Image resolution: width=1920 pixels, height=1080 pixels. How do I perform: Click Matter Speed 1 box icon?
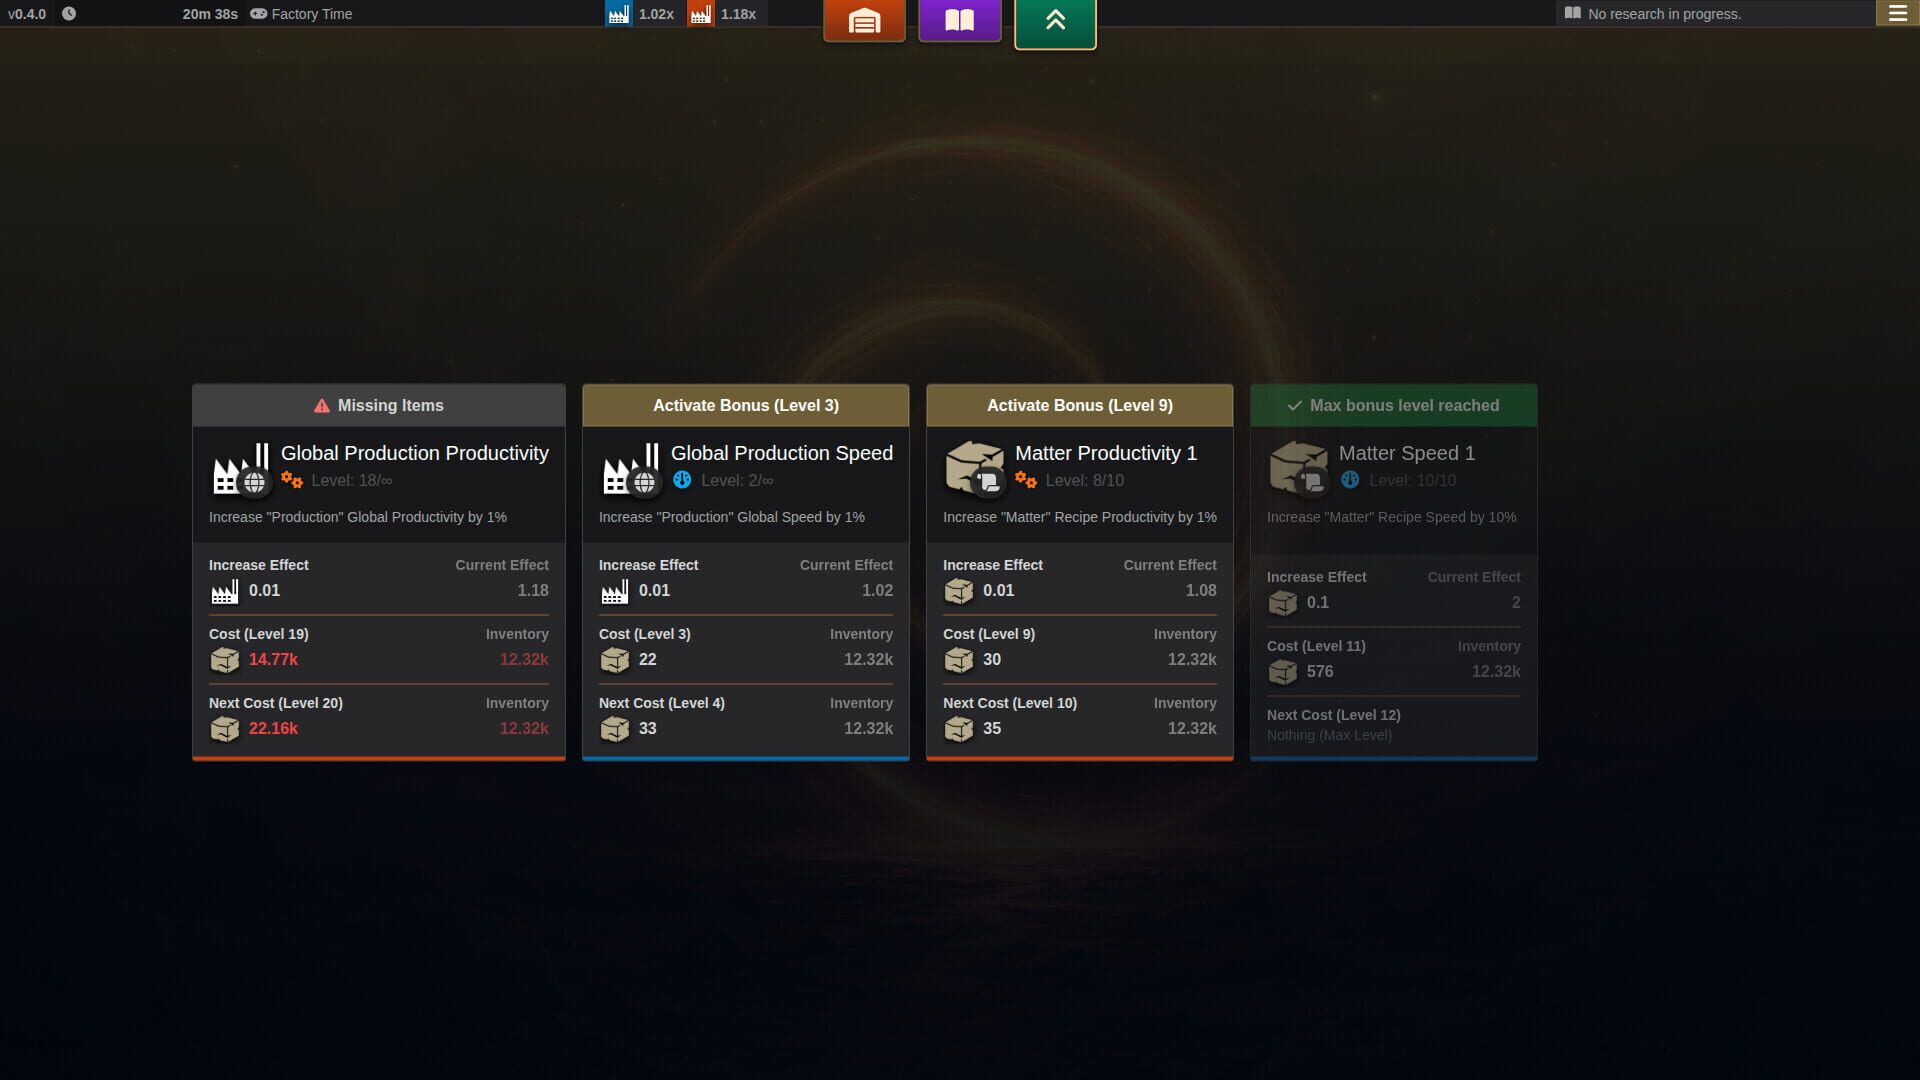[1298, 467]
